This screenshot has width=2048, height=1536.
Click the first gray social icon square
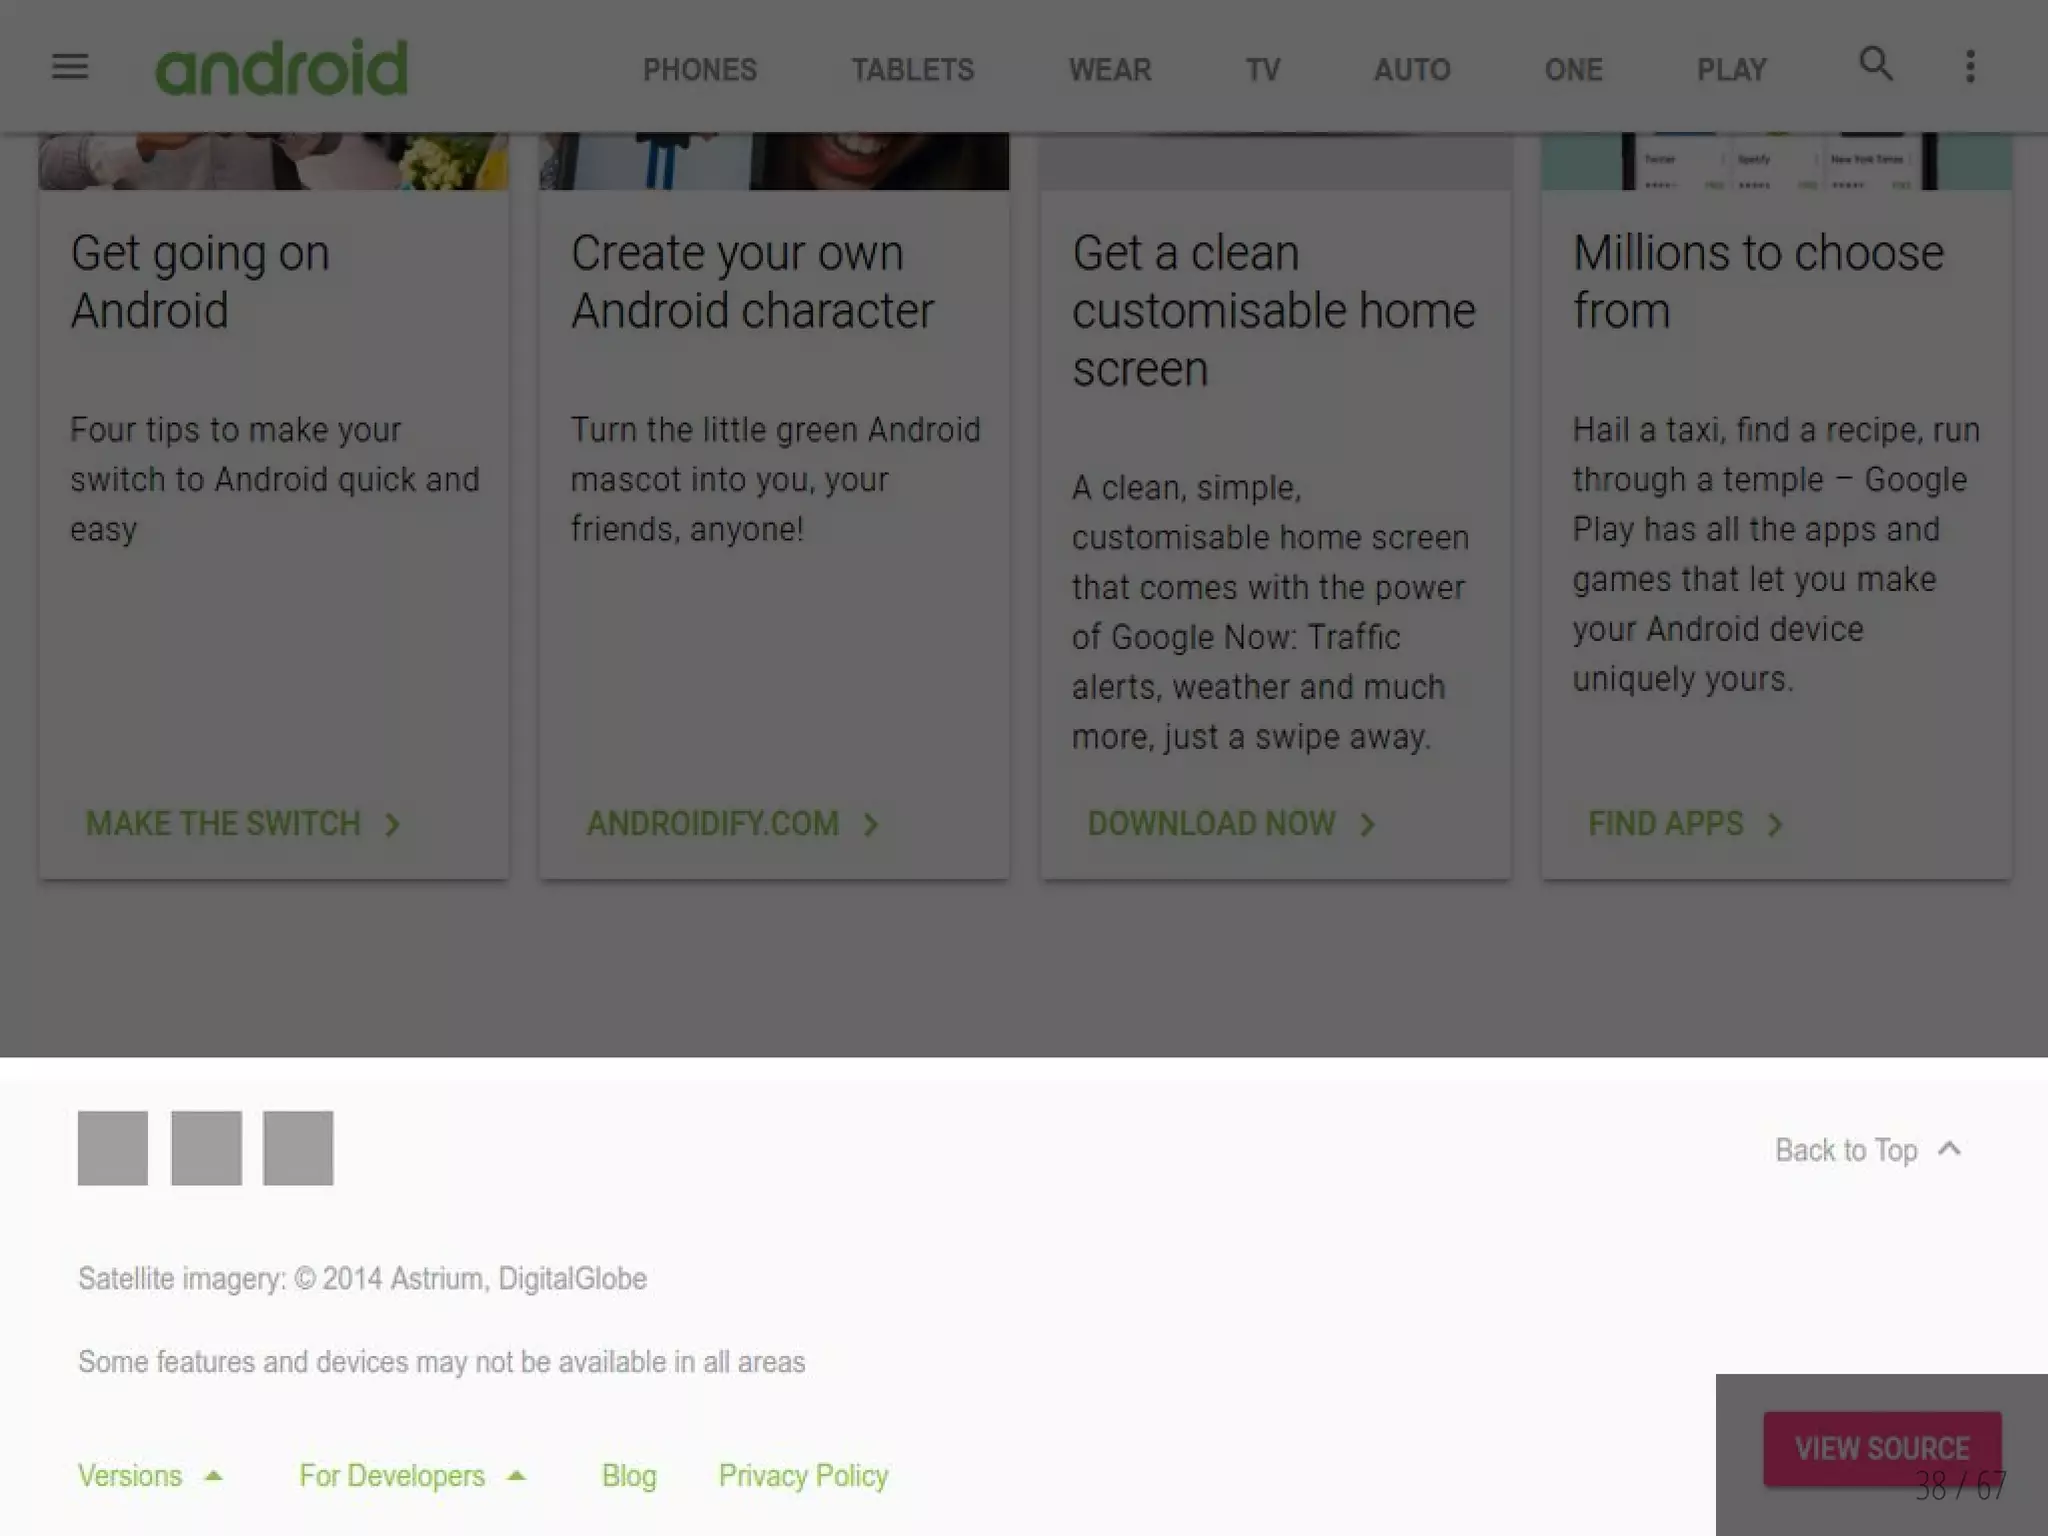click(113, 1148)
